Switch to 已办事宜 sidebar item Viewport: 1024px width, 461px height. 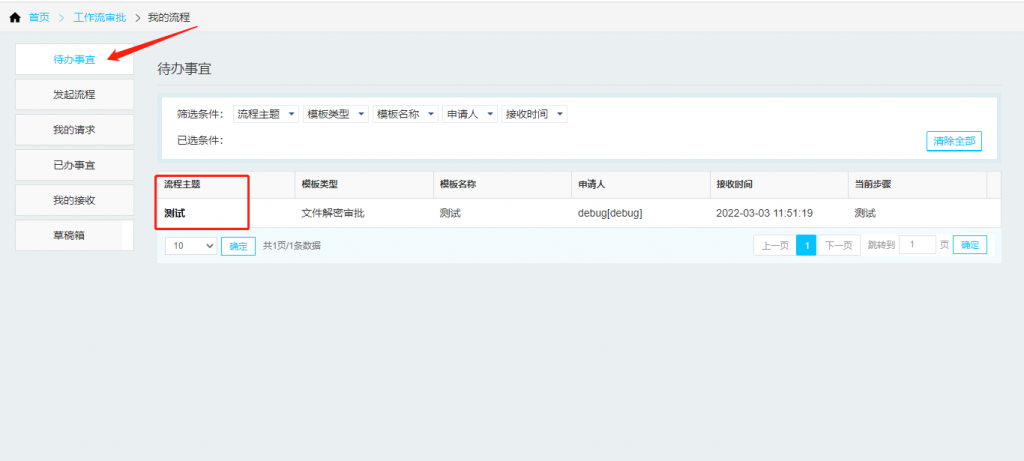[x=74, y=165]
